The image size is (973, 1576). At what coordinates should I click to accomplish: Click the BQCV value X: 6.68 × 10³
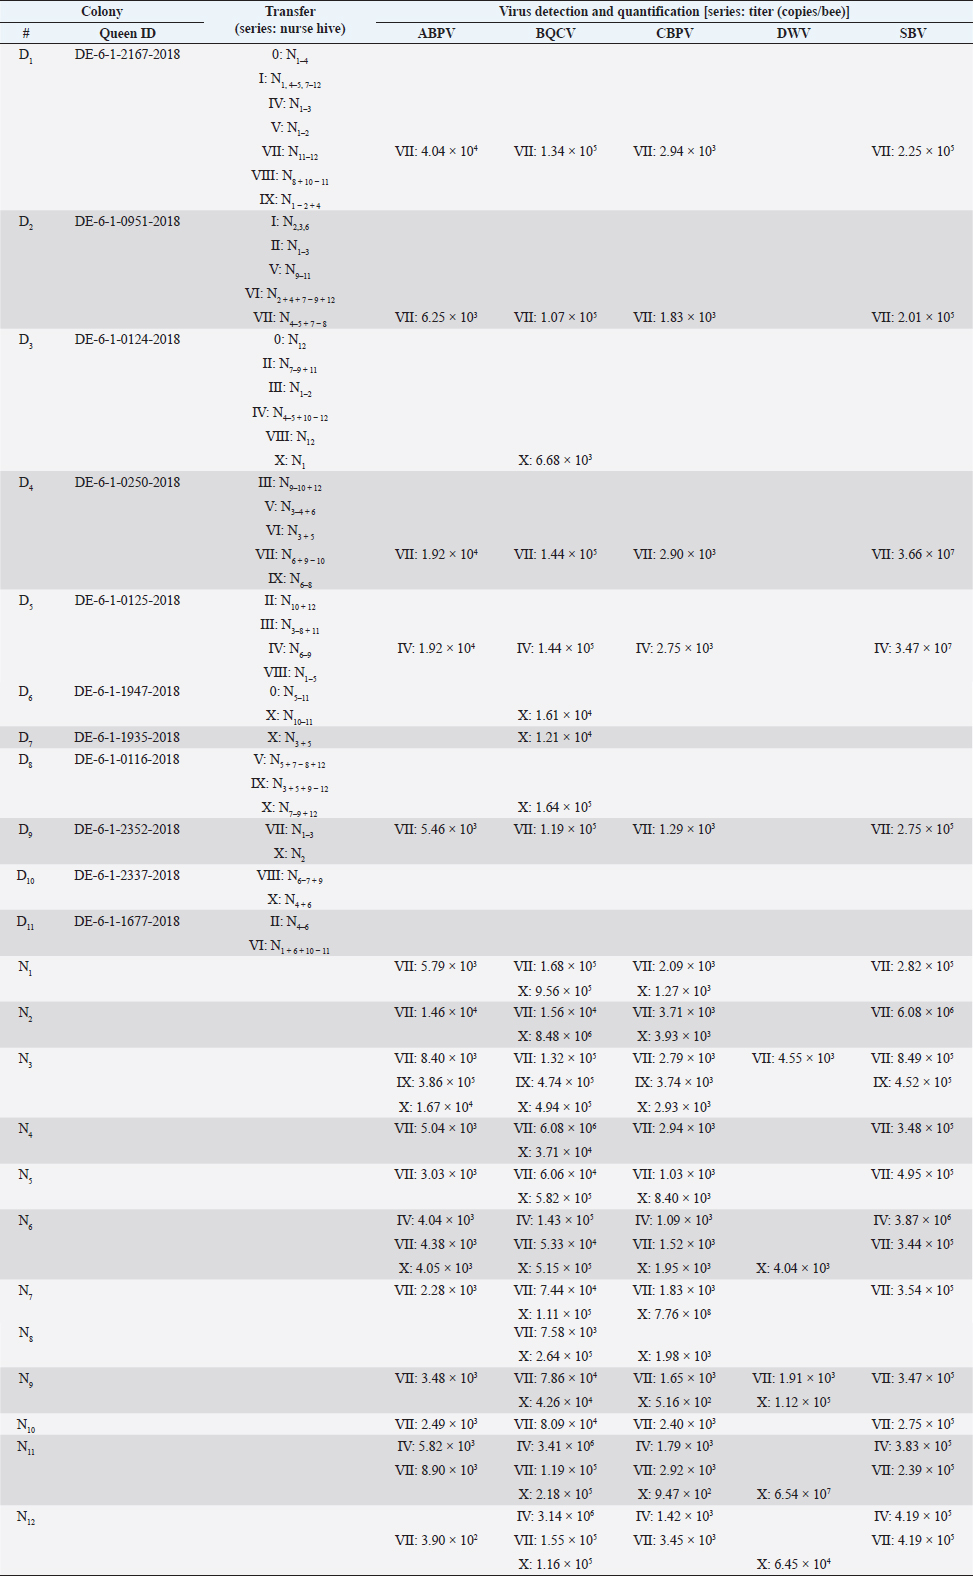pos(555,460)
